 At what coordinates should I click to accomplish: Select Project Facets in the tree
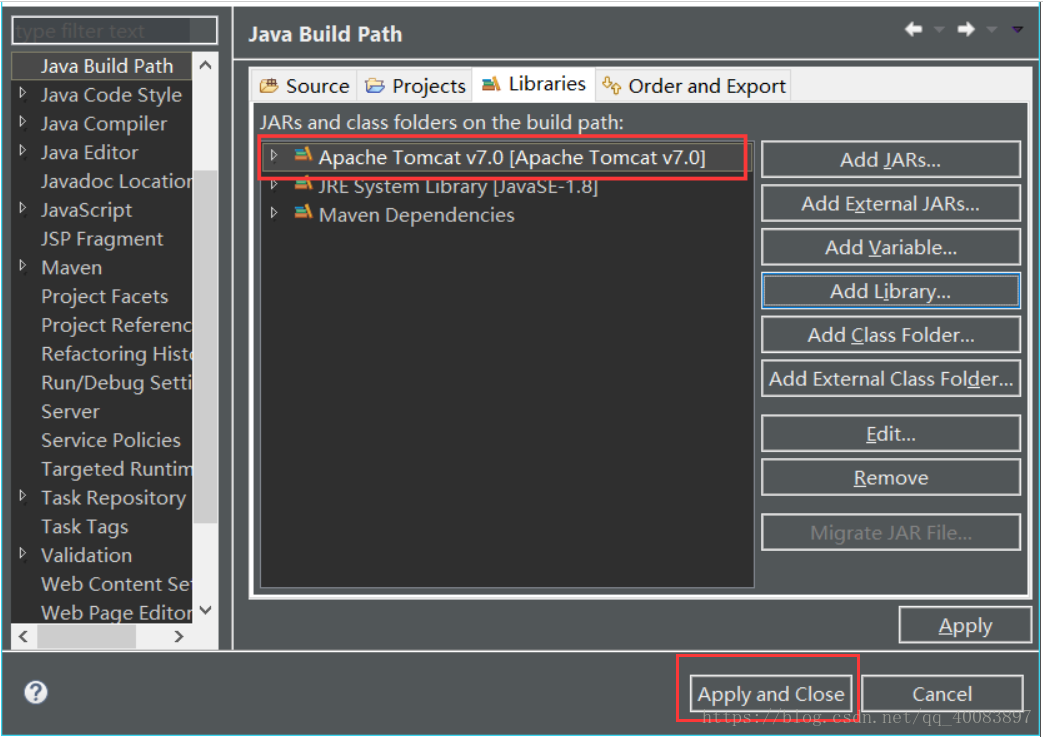tap(104, 296)
